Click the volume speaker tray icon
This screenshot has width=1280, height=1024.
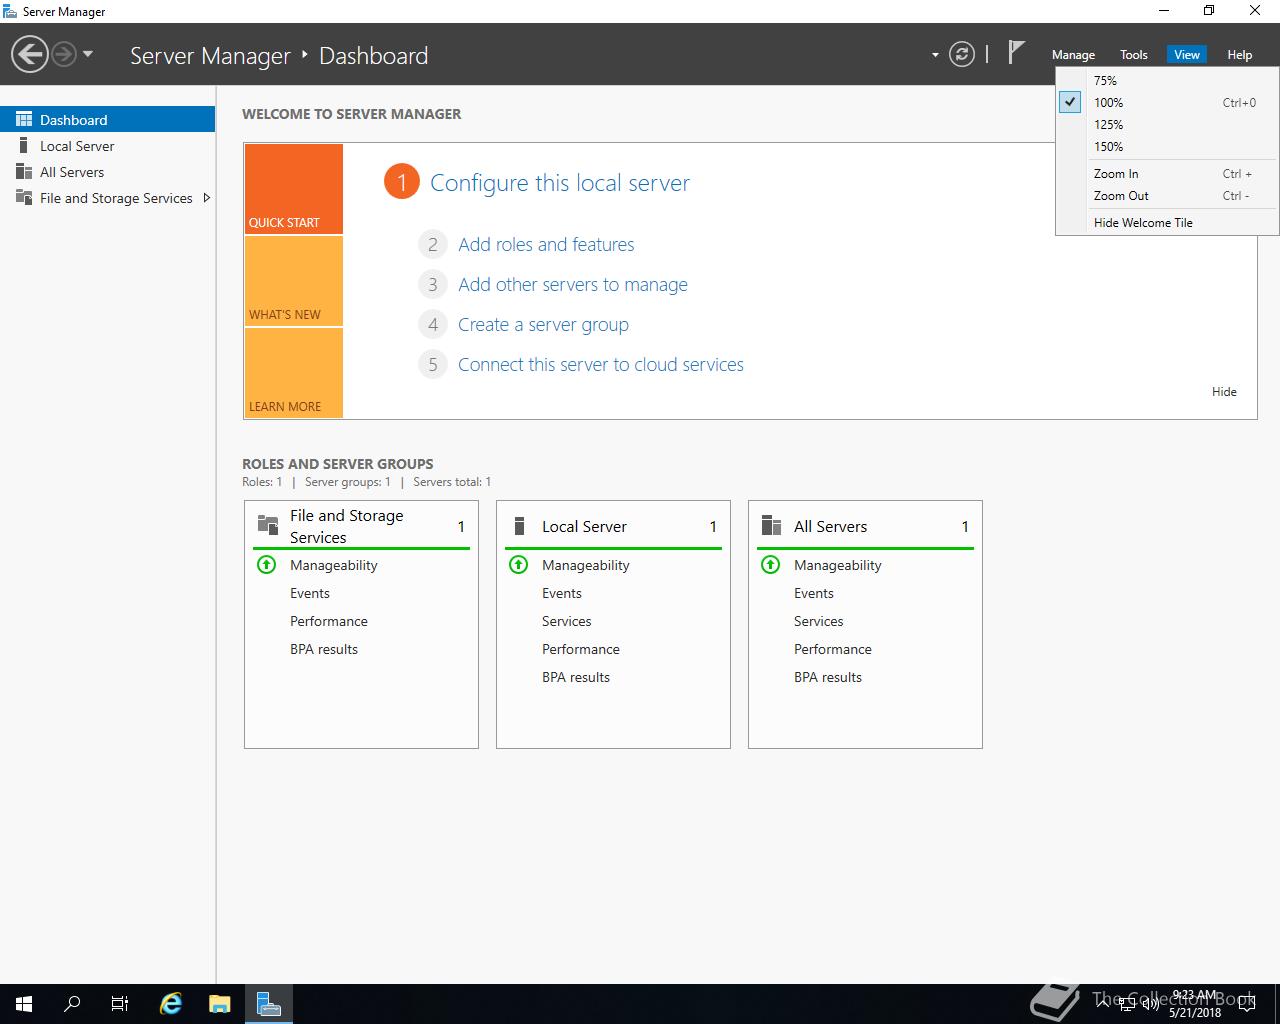tap(1150, 1004)
